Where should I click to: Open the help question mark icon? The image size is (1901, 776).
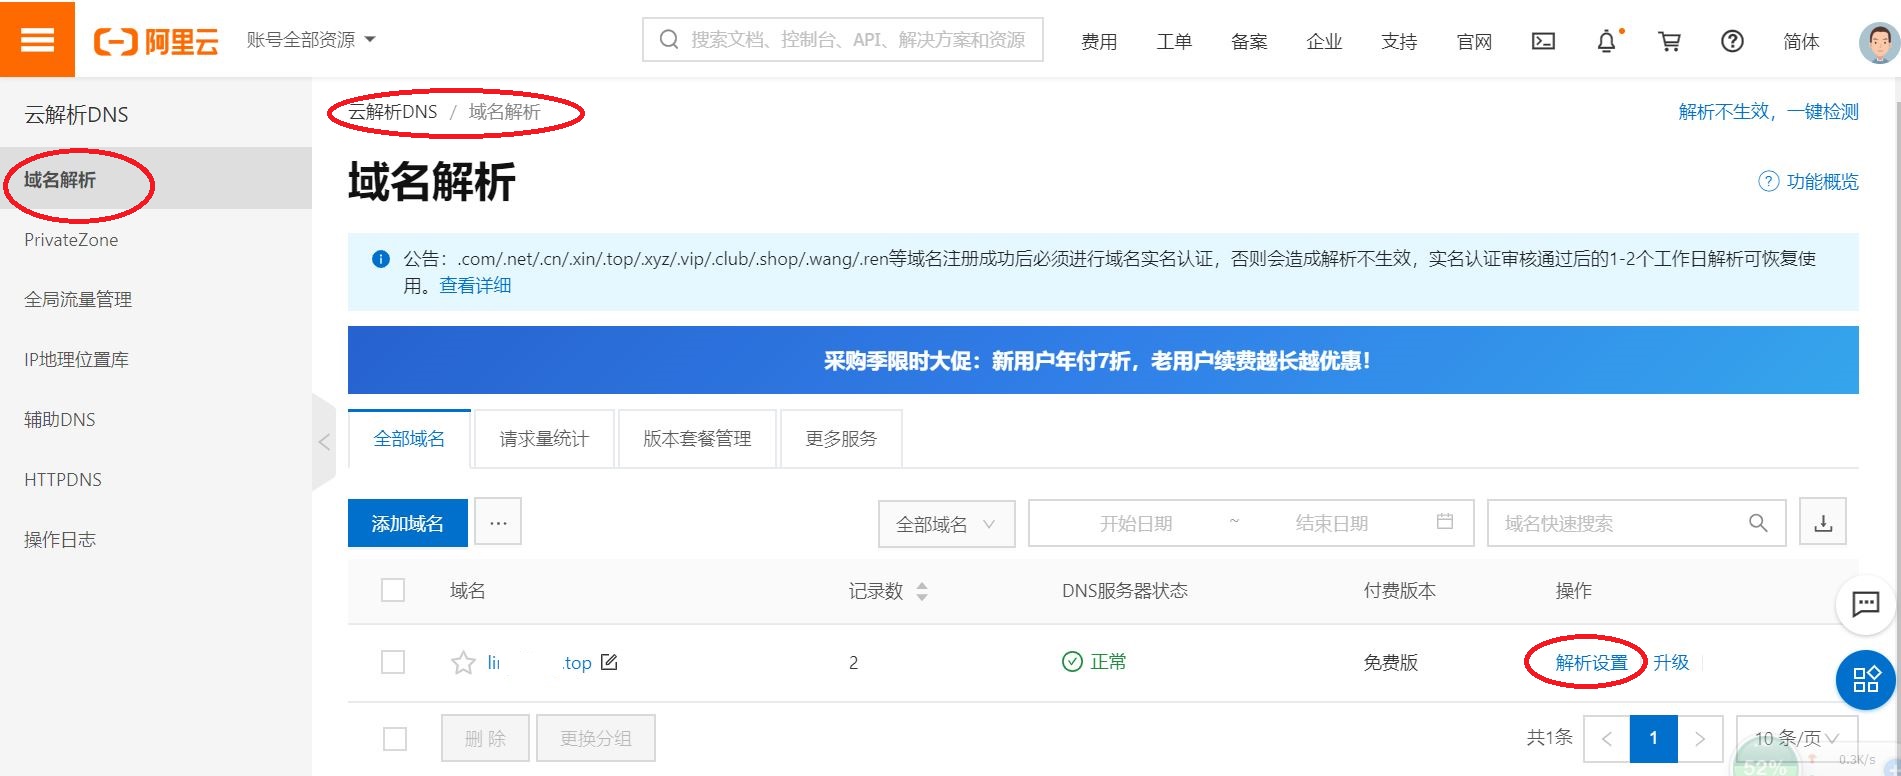[1732, 41]
